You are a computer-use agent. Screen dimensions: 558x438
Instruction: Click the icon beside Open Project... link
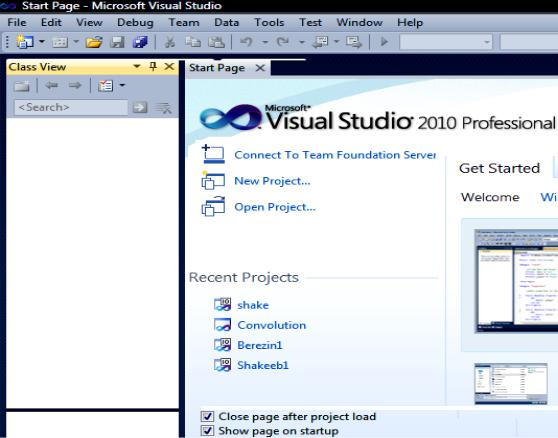213,206
